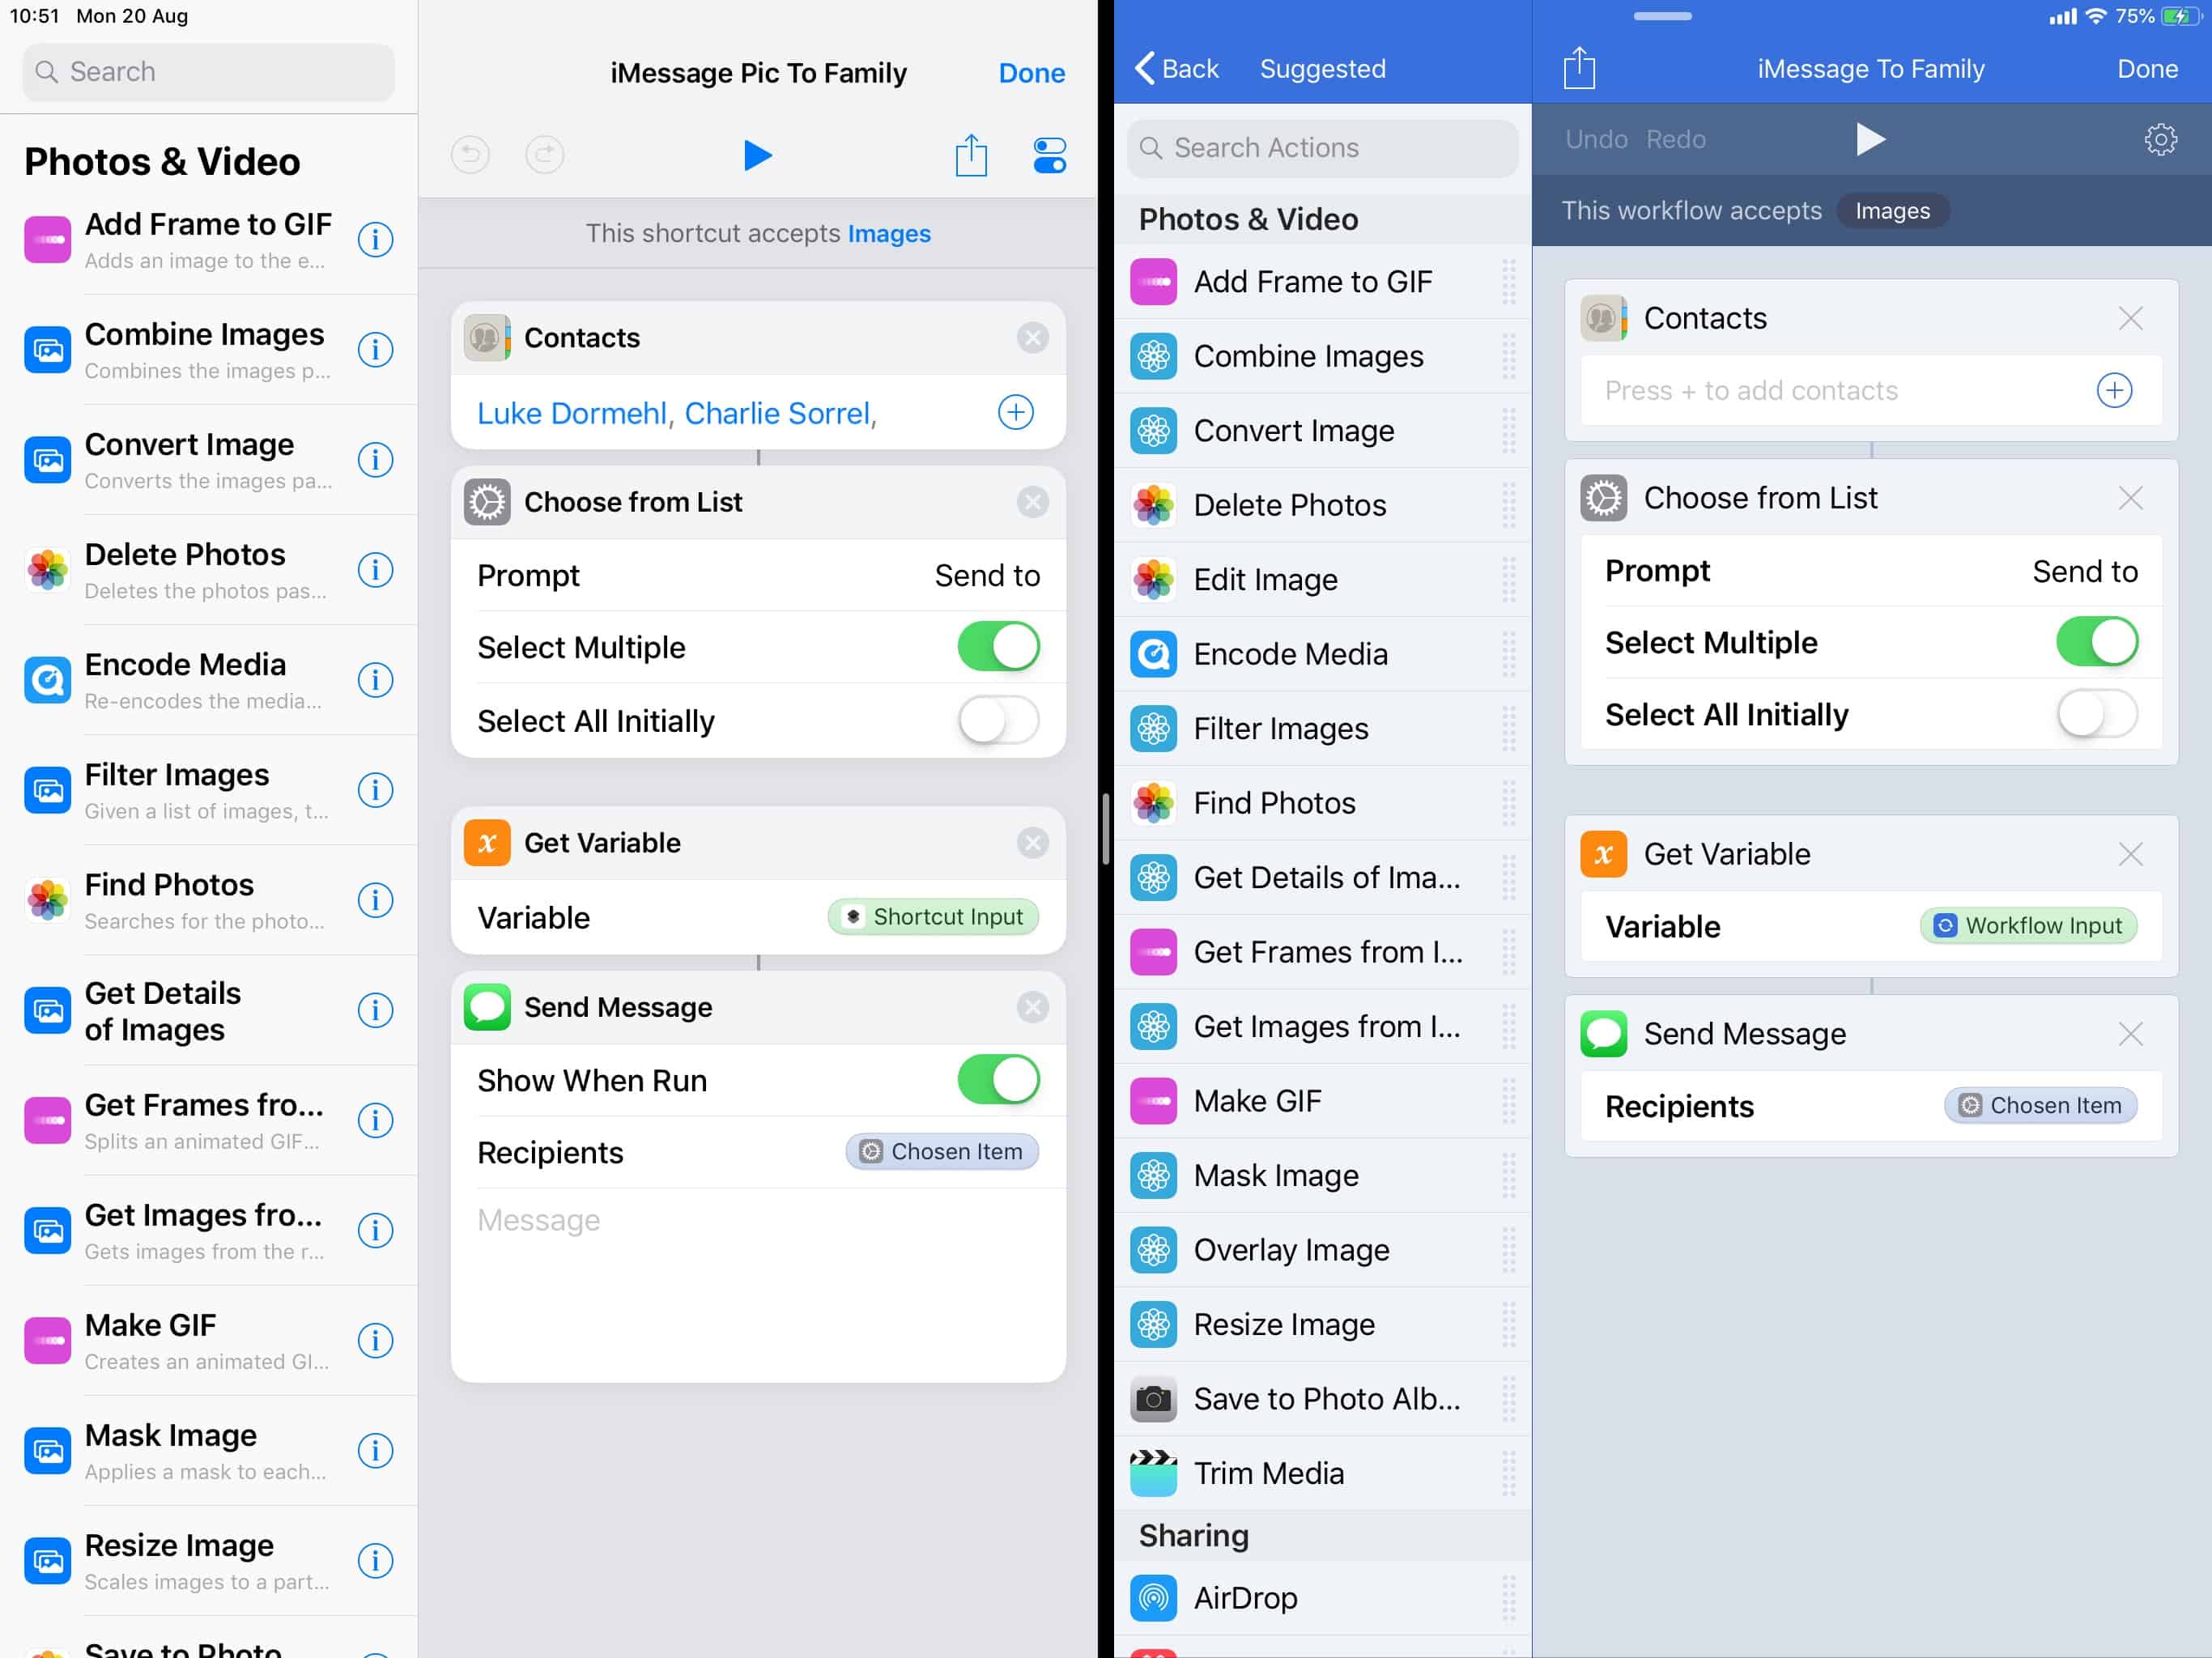Viewport: 2212px width, 1658px height.
Task: Show info for Combine Images action
Action: (375, 350)
